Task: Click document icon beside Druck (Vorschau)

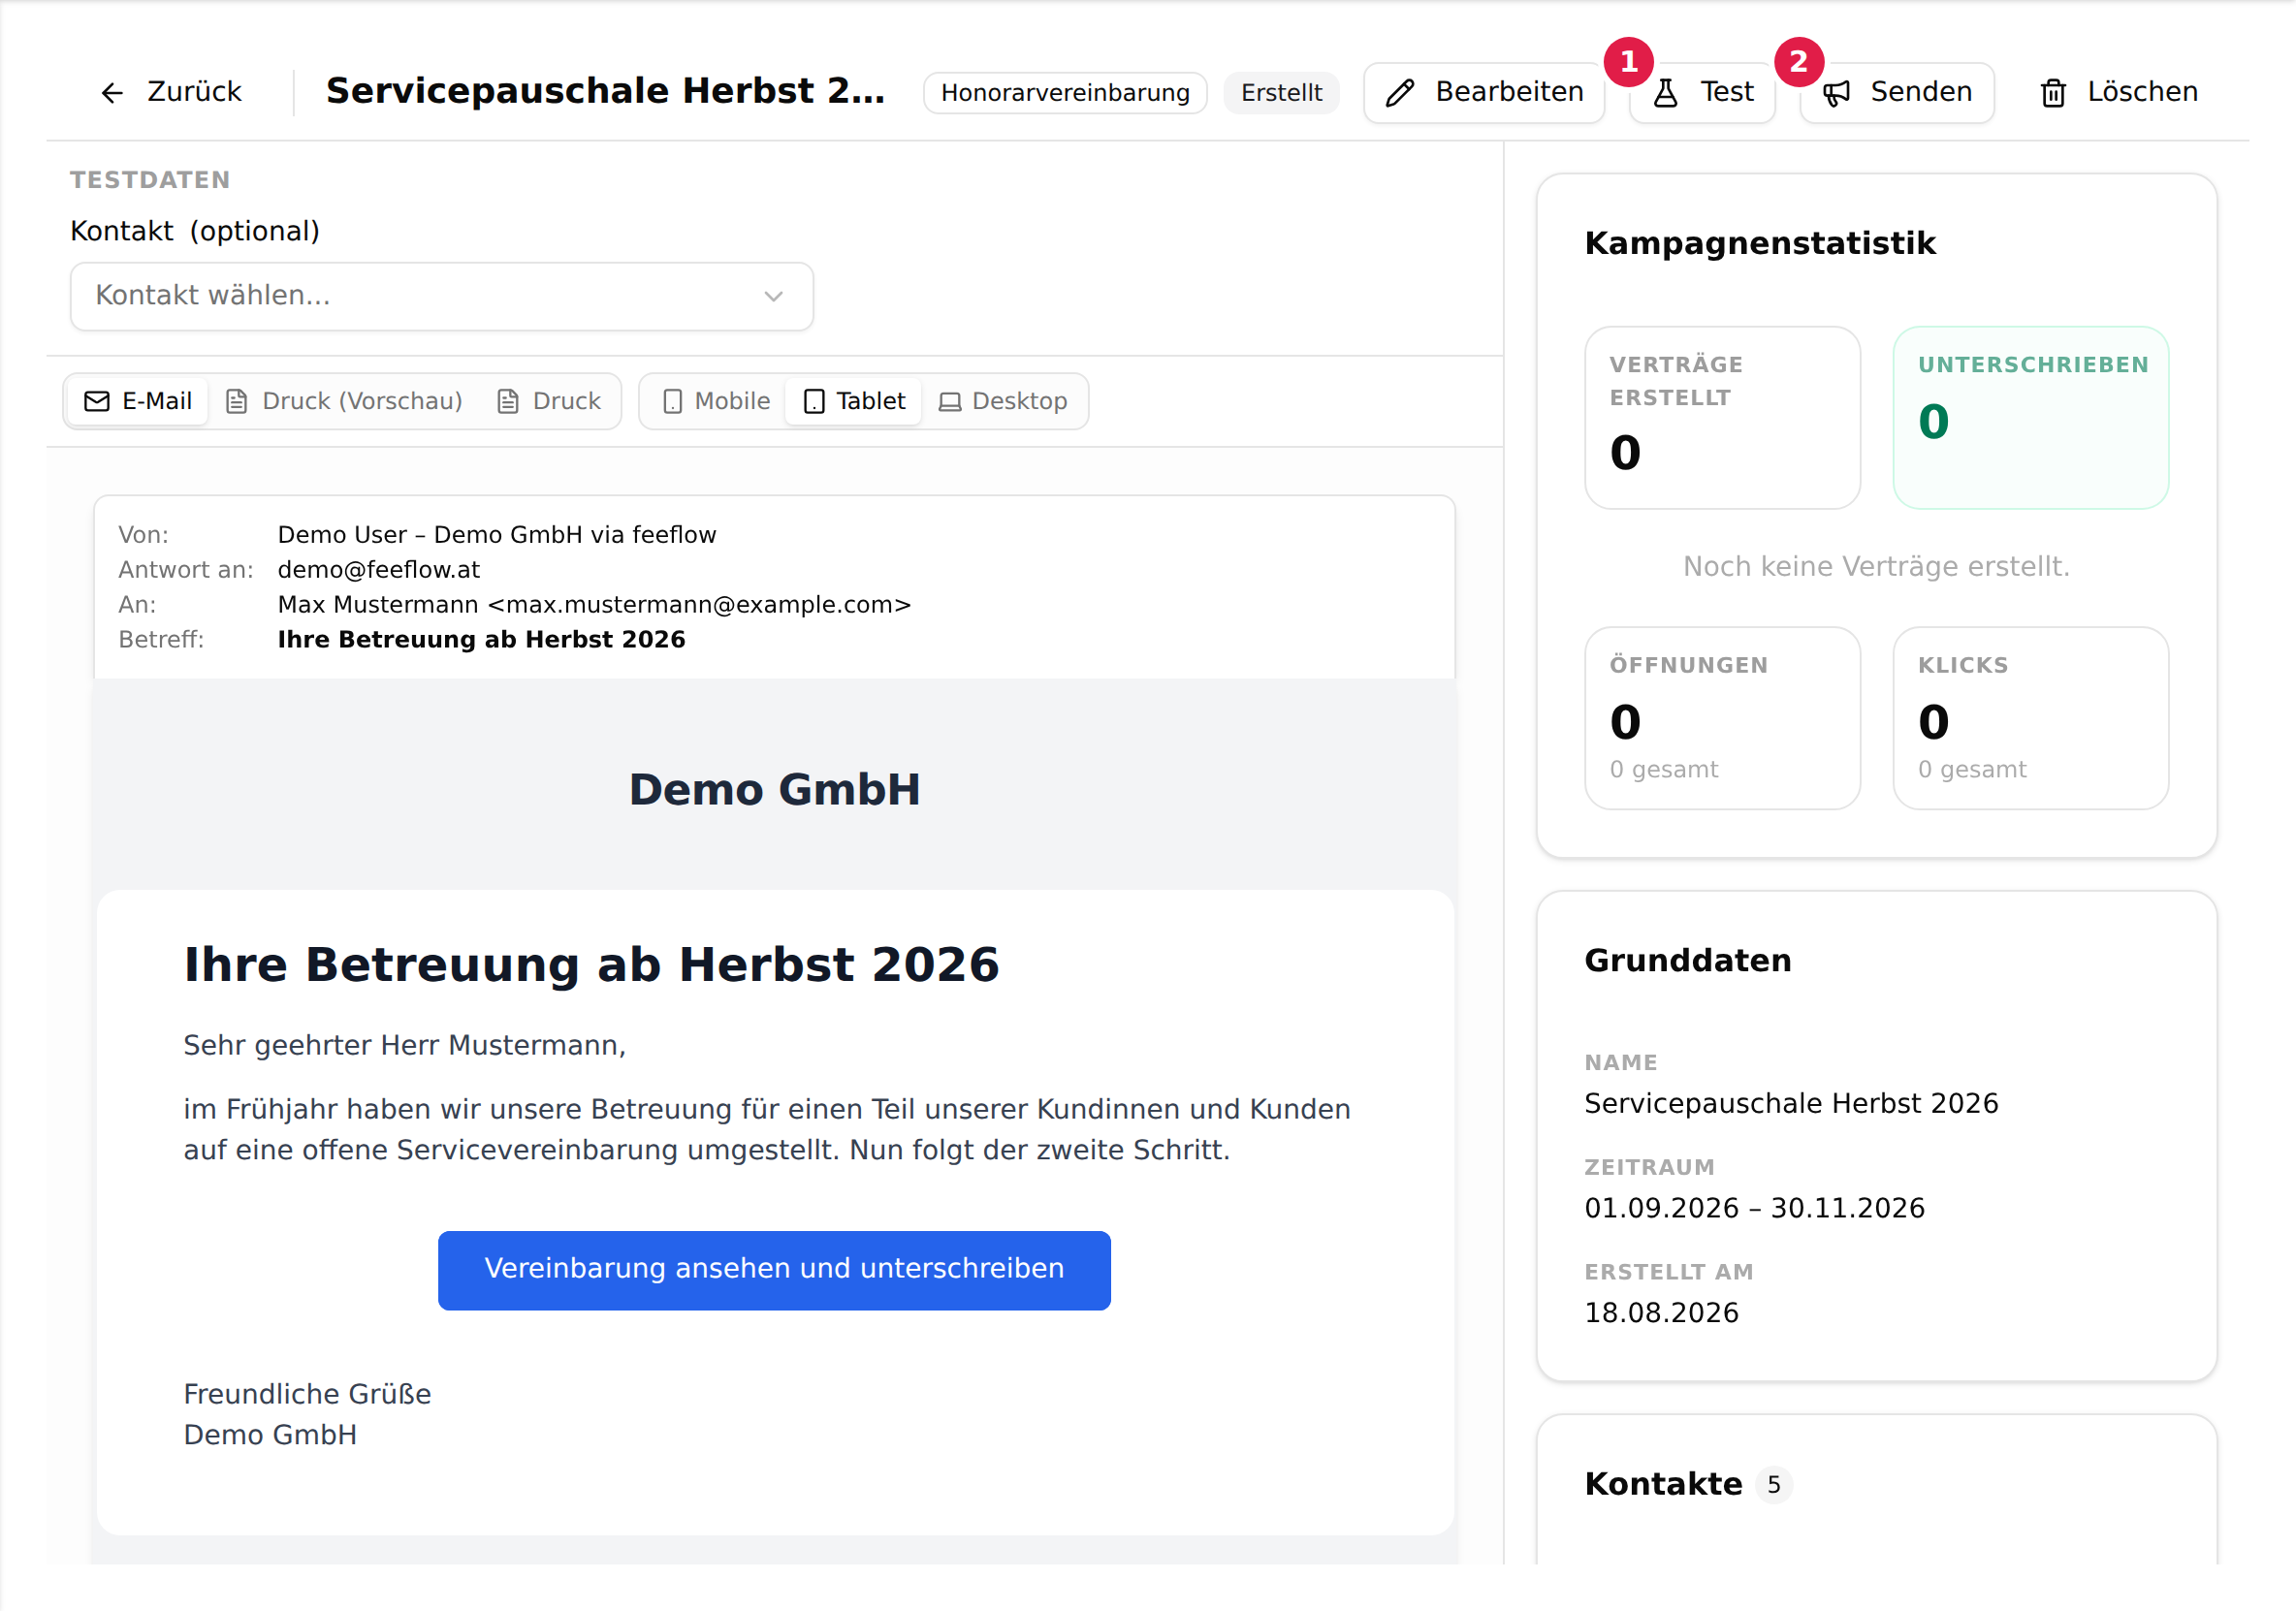Action: (237, 401)
